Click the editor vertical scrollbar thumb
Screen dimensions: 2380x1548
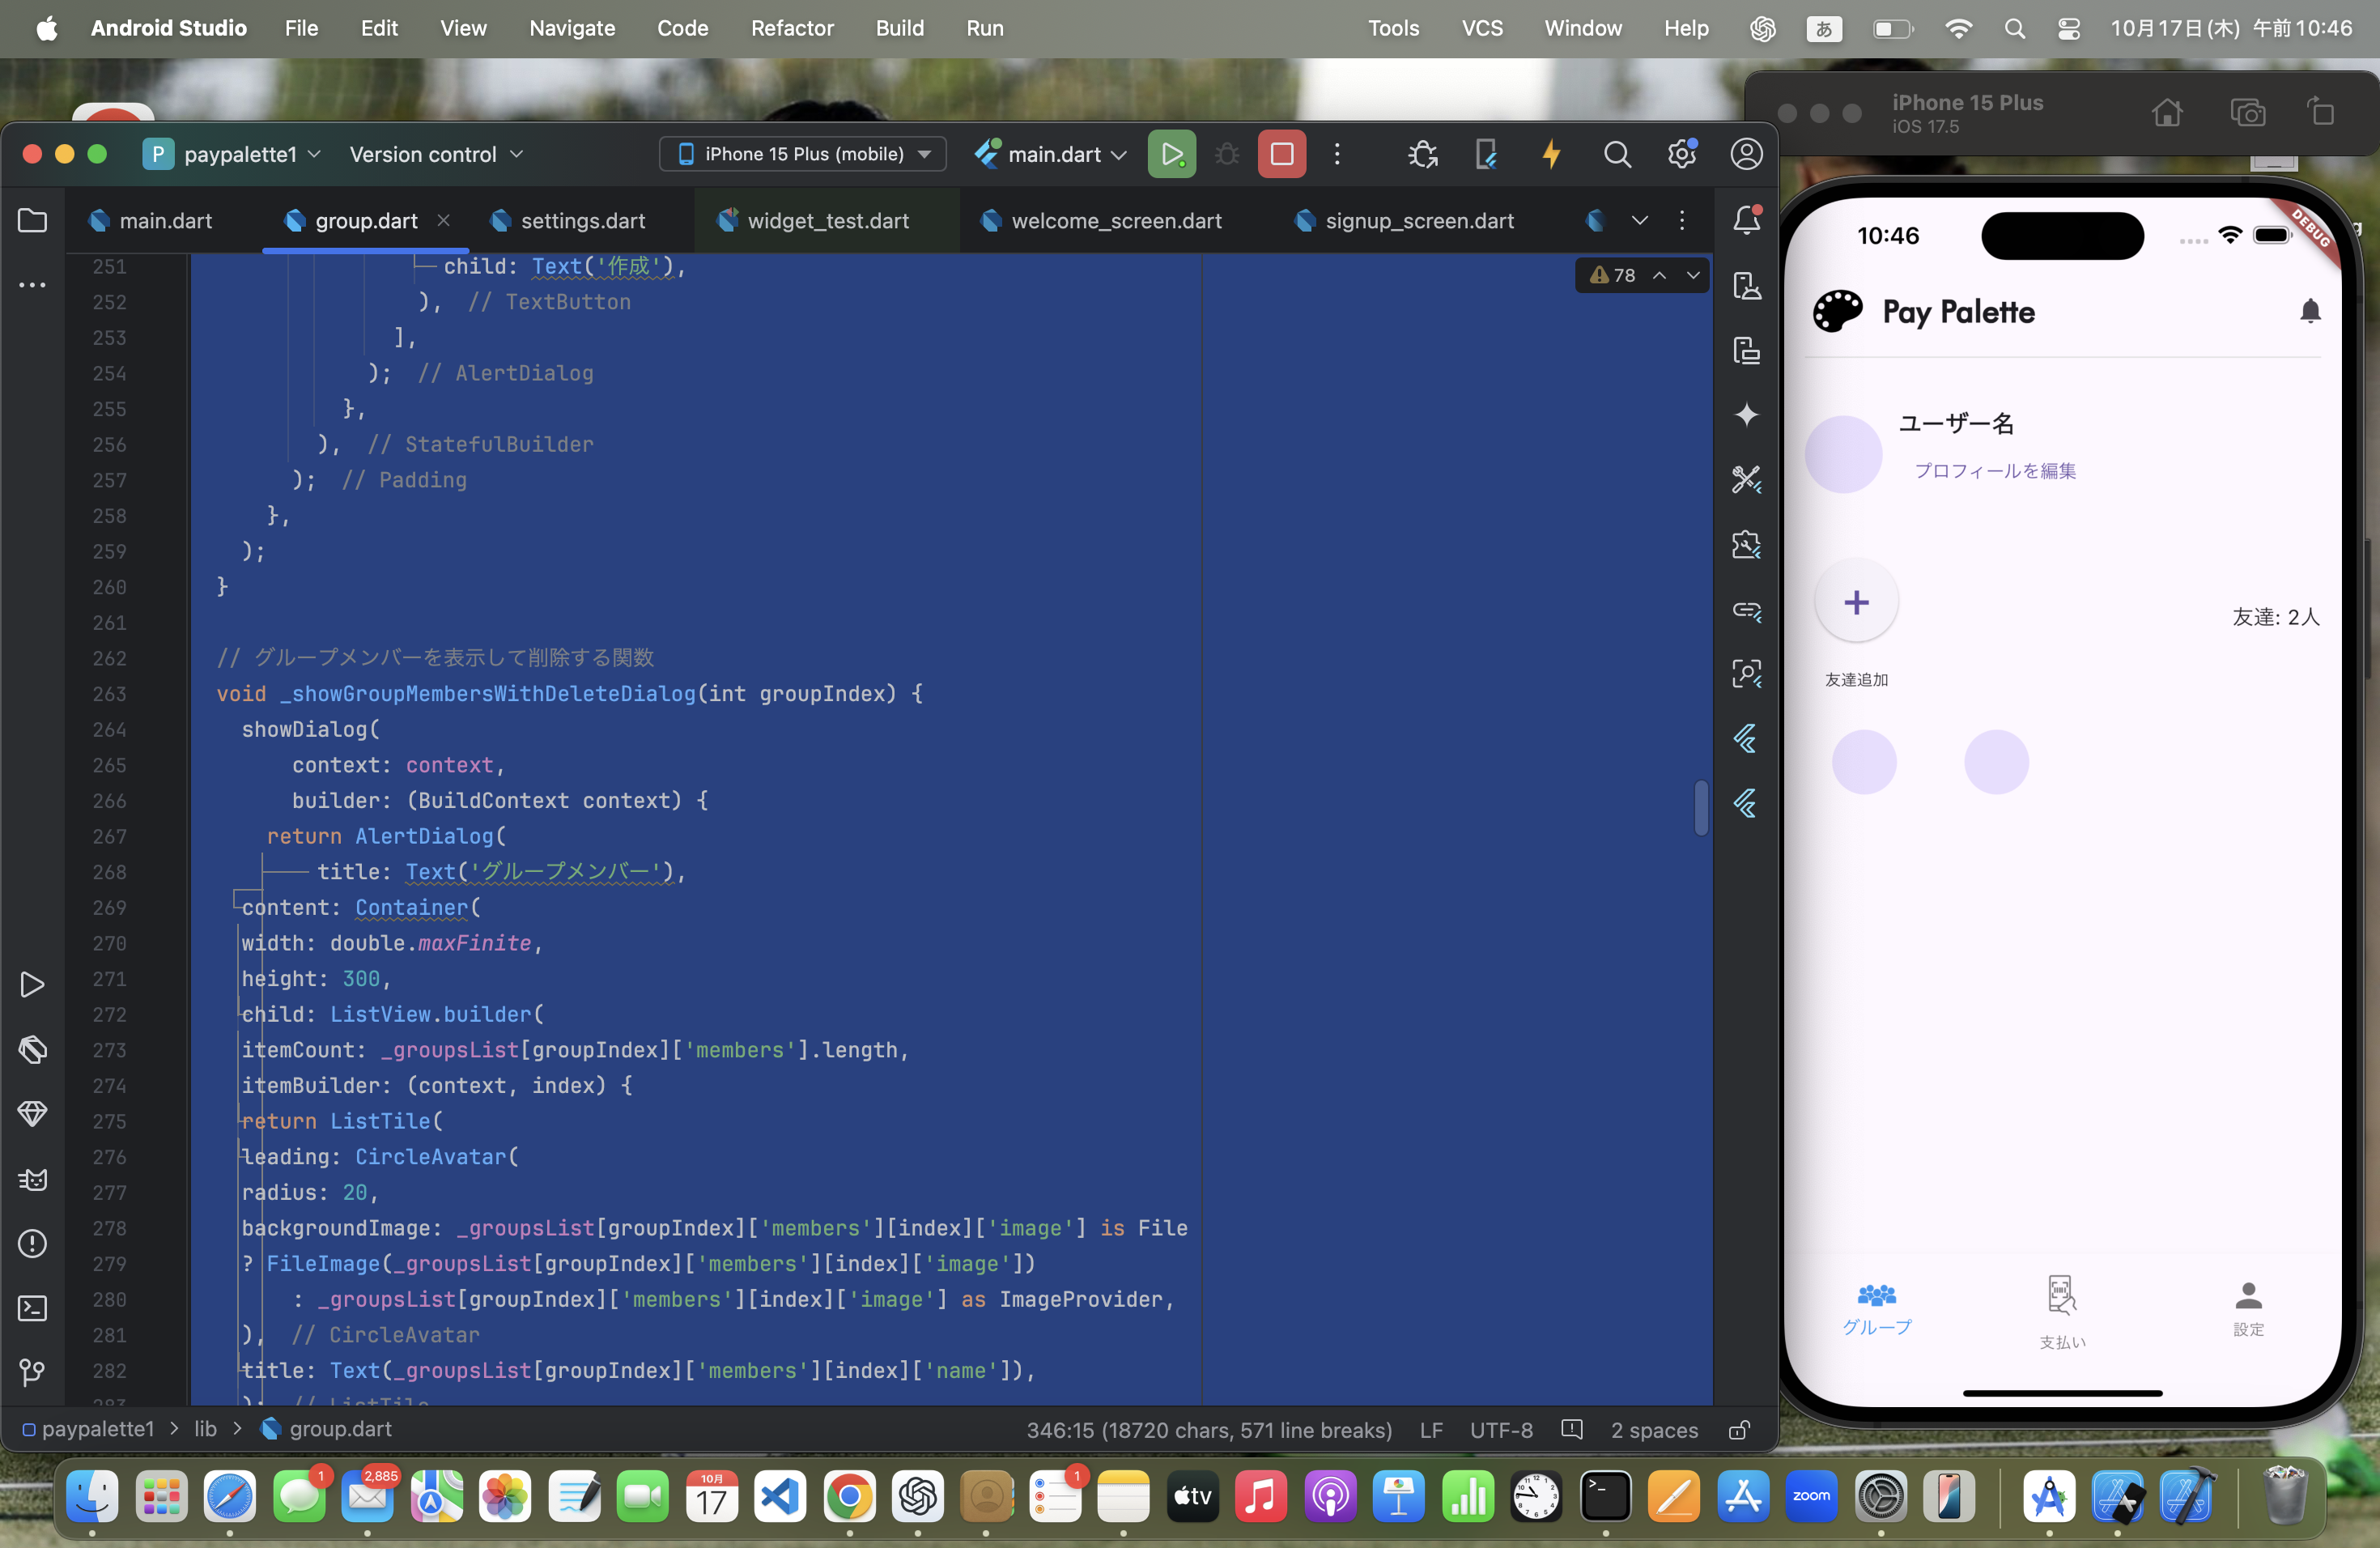point(1700,807)
